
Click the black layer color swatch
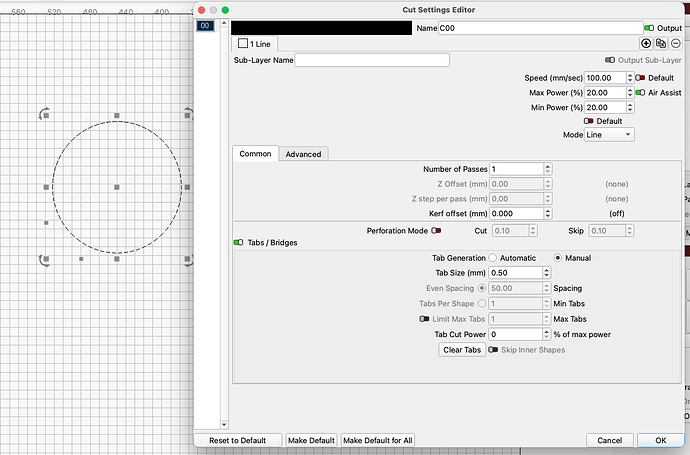(322, 28)
